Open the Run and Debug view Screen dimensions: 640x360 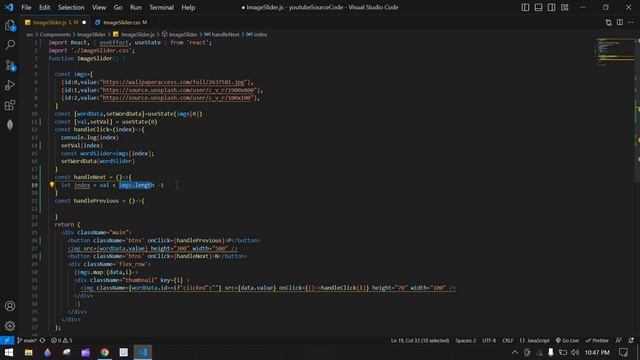[10, 85]
